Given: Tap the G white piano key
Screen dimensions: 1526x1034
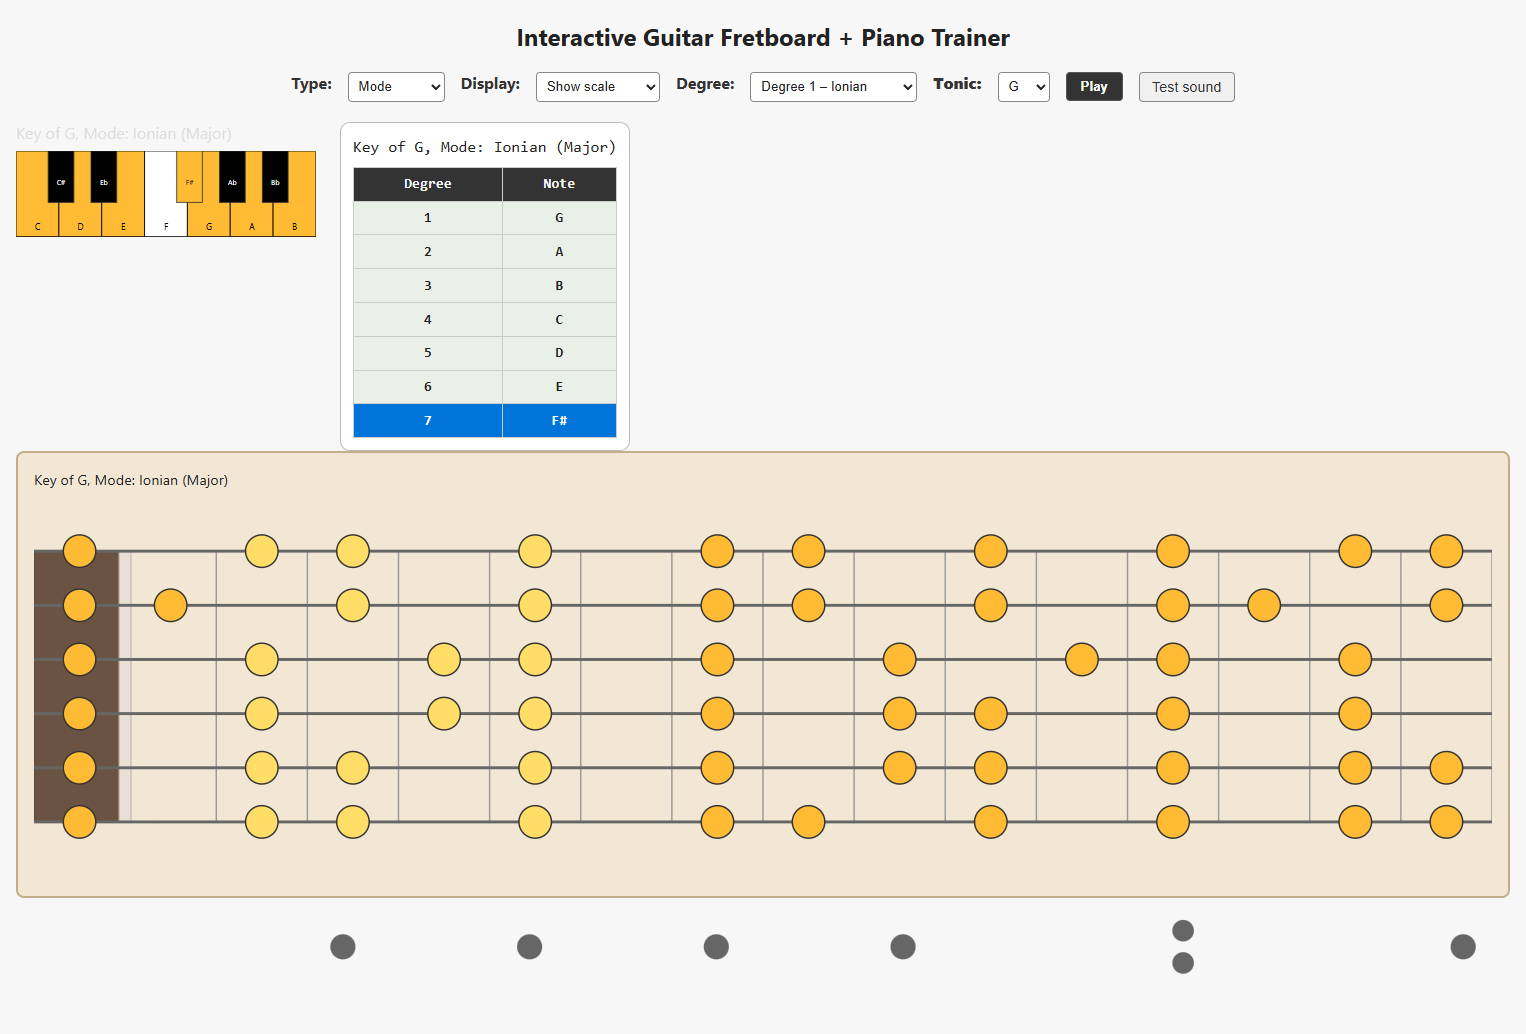Looking at the screenshot, I should (209, 220).
